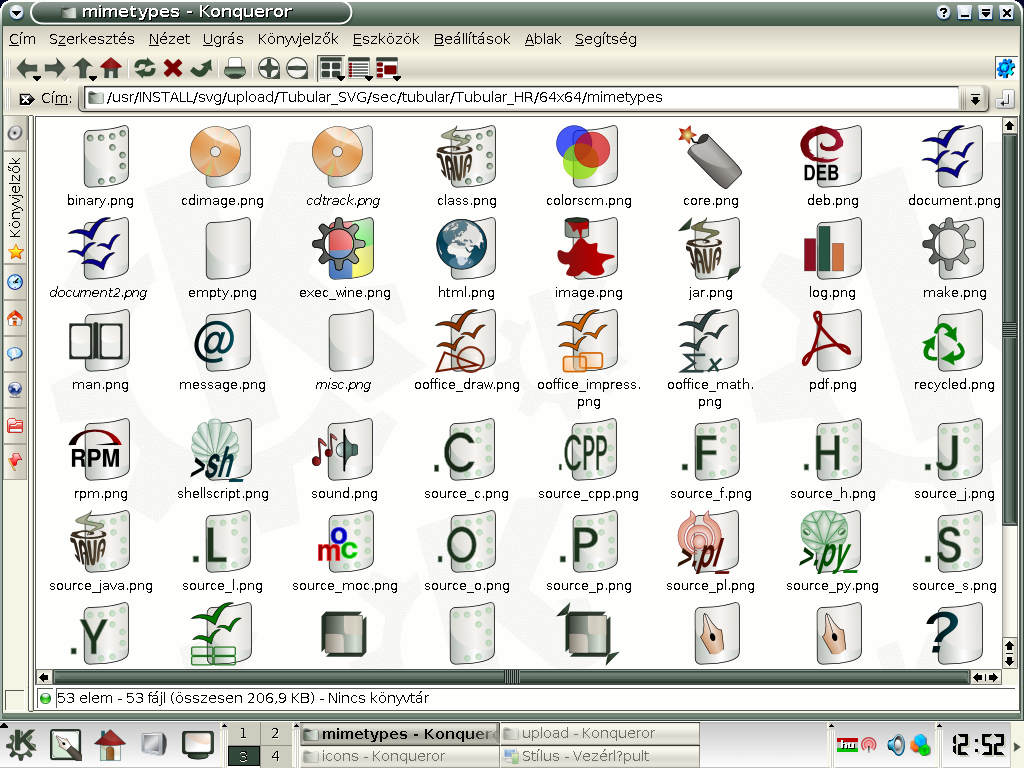
Task: Click the horizontal scrollbar left arrow
Action: (x=44, y=677)
